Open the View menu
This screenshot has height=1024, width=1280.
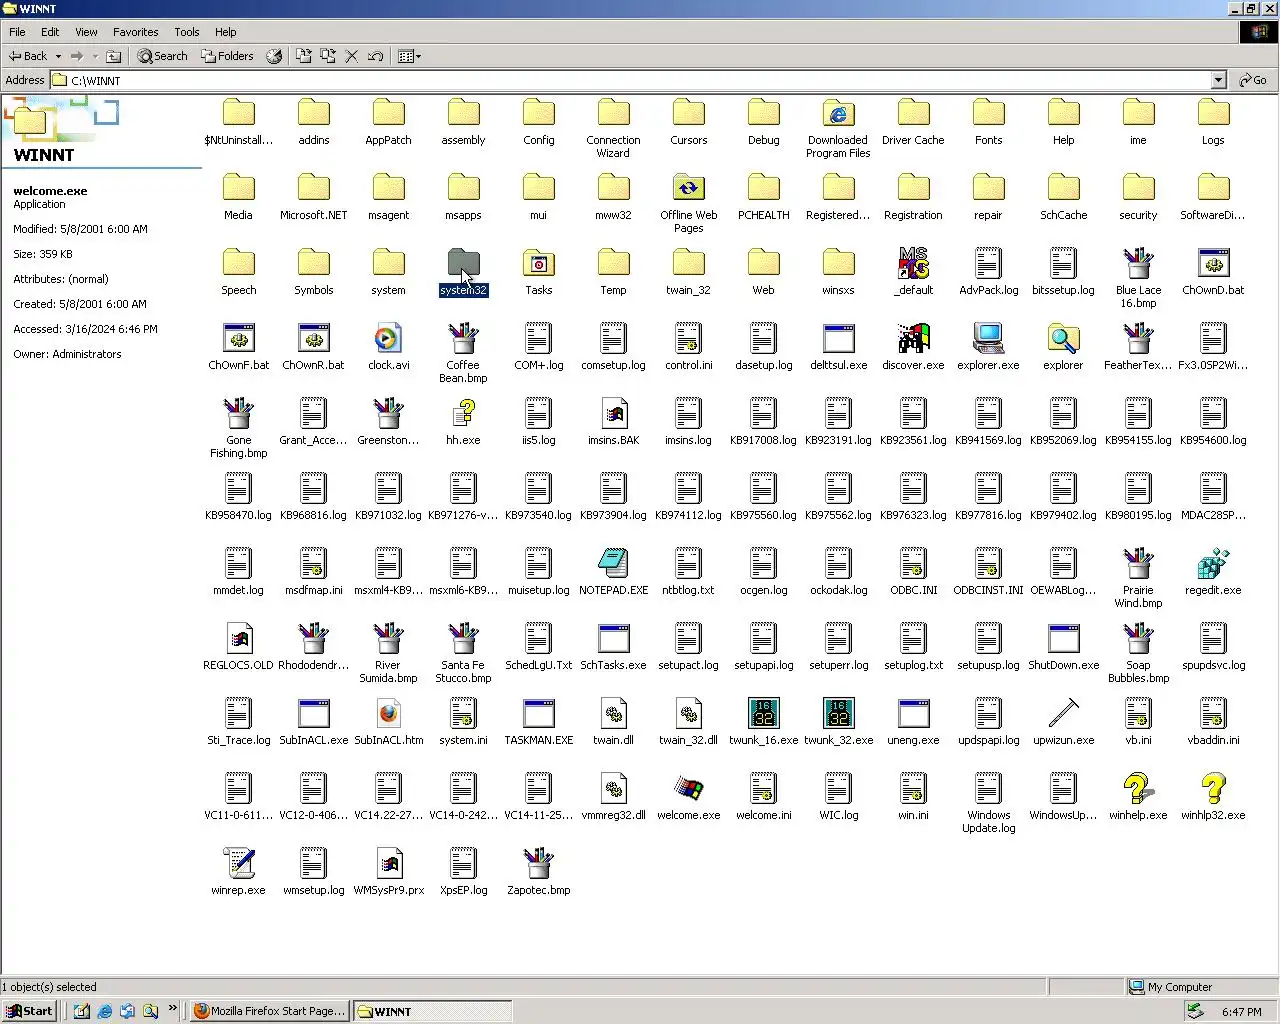(87, 32)
